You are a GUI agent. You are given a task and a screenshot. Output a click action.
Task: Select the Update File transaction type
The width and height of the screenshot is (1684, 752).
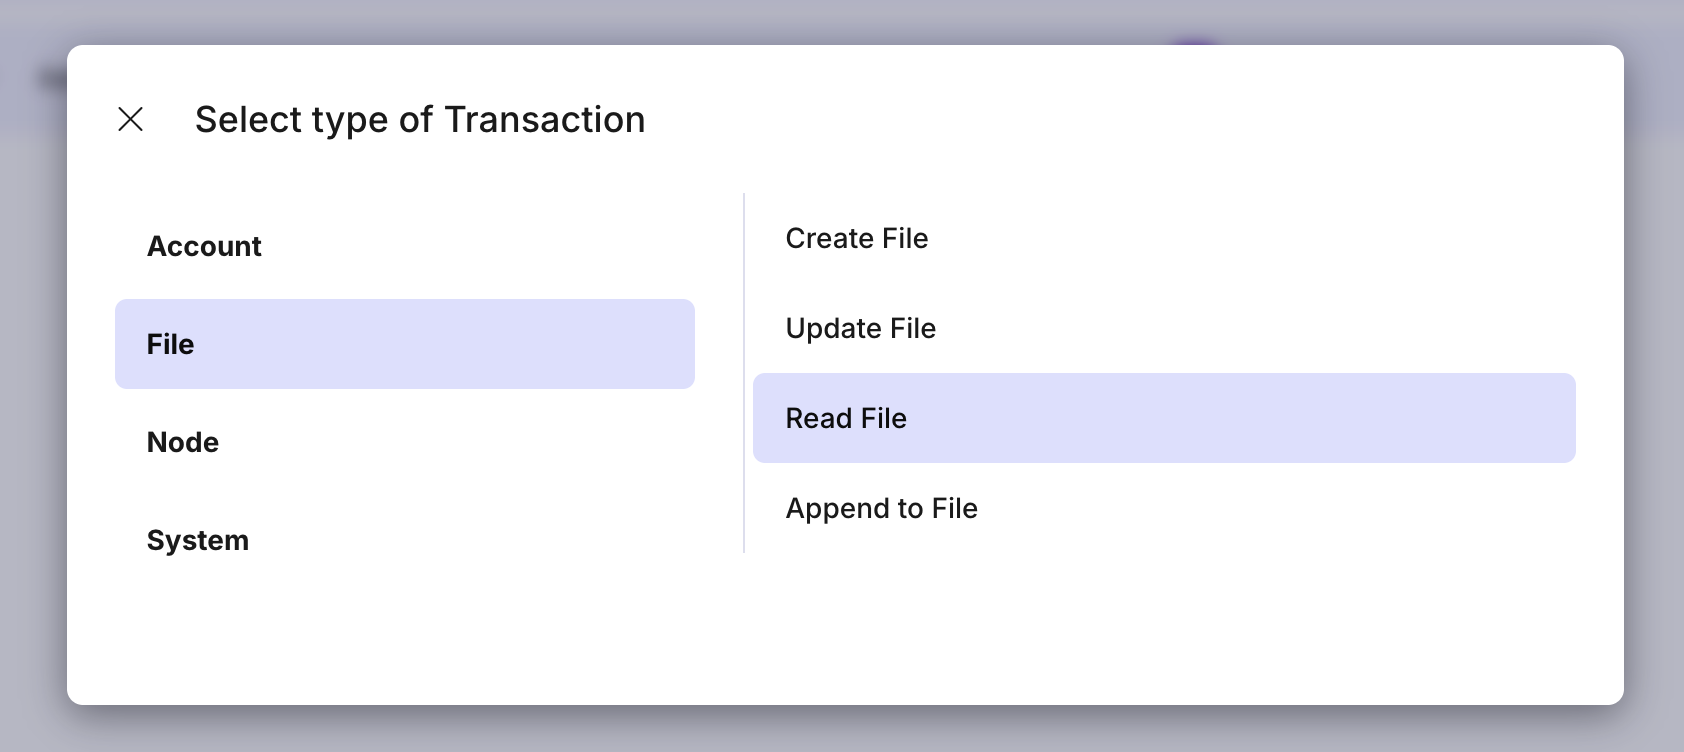861,328
